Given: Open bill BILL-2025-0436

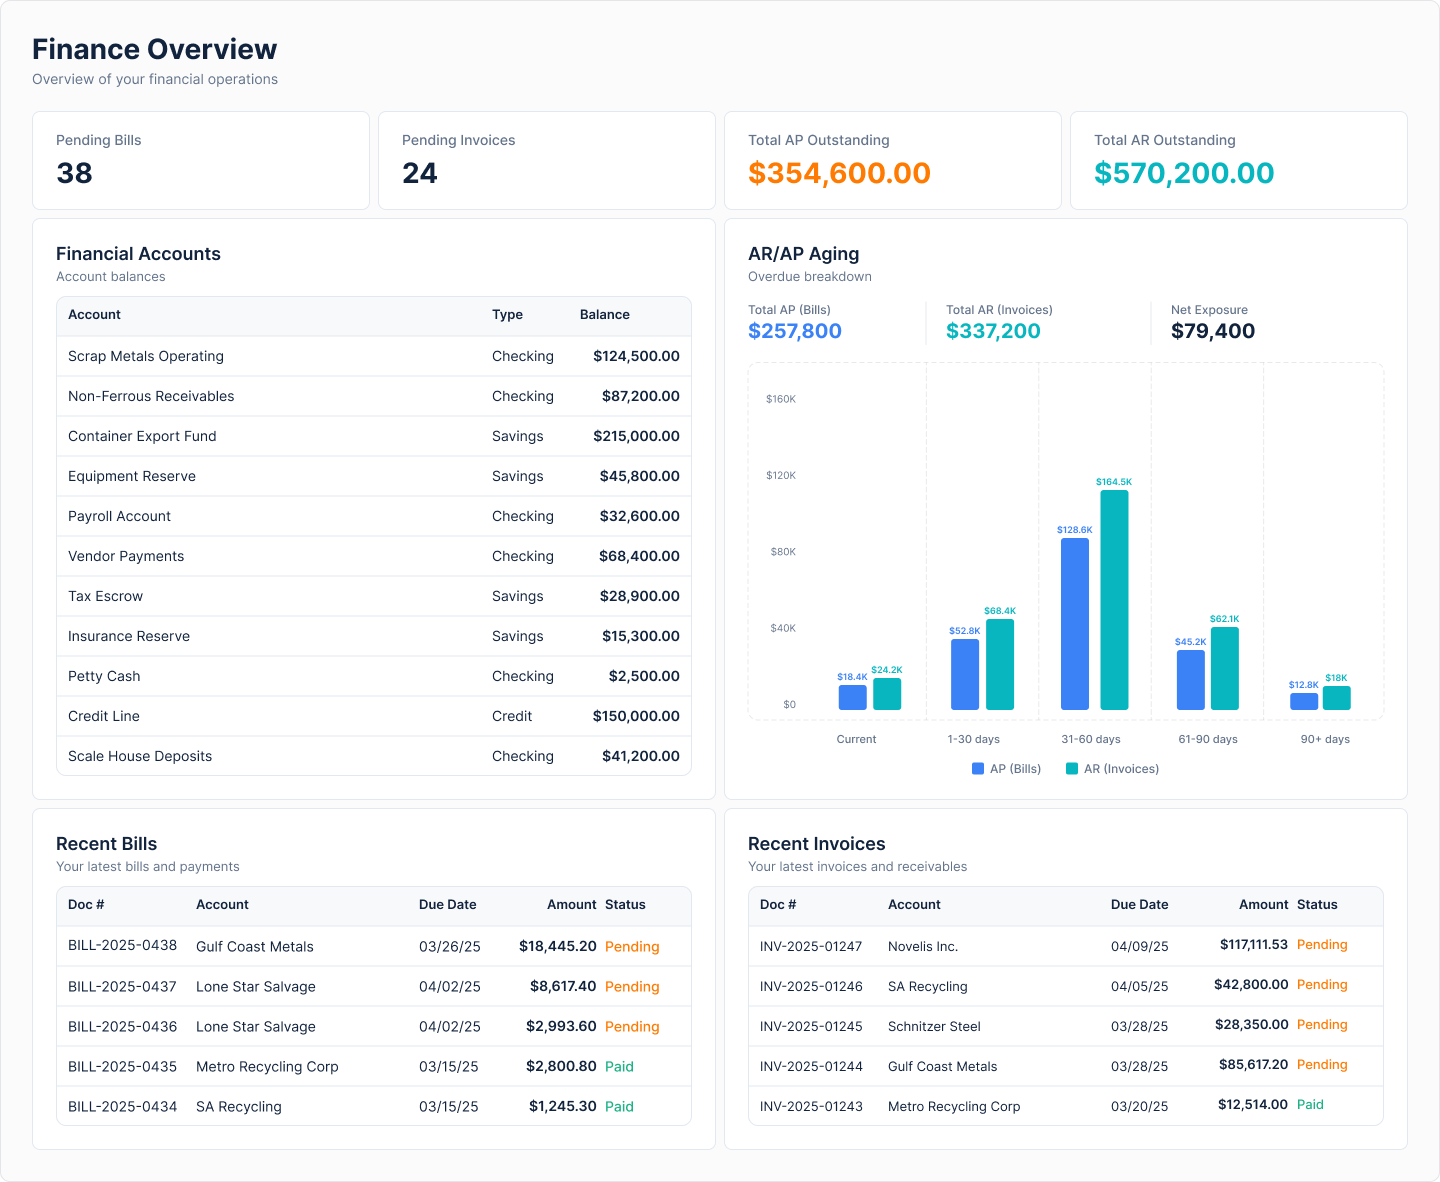Looking at the screenshot, I should tap(374, 1026).
